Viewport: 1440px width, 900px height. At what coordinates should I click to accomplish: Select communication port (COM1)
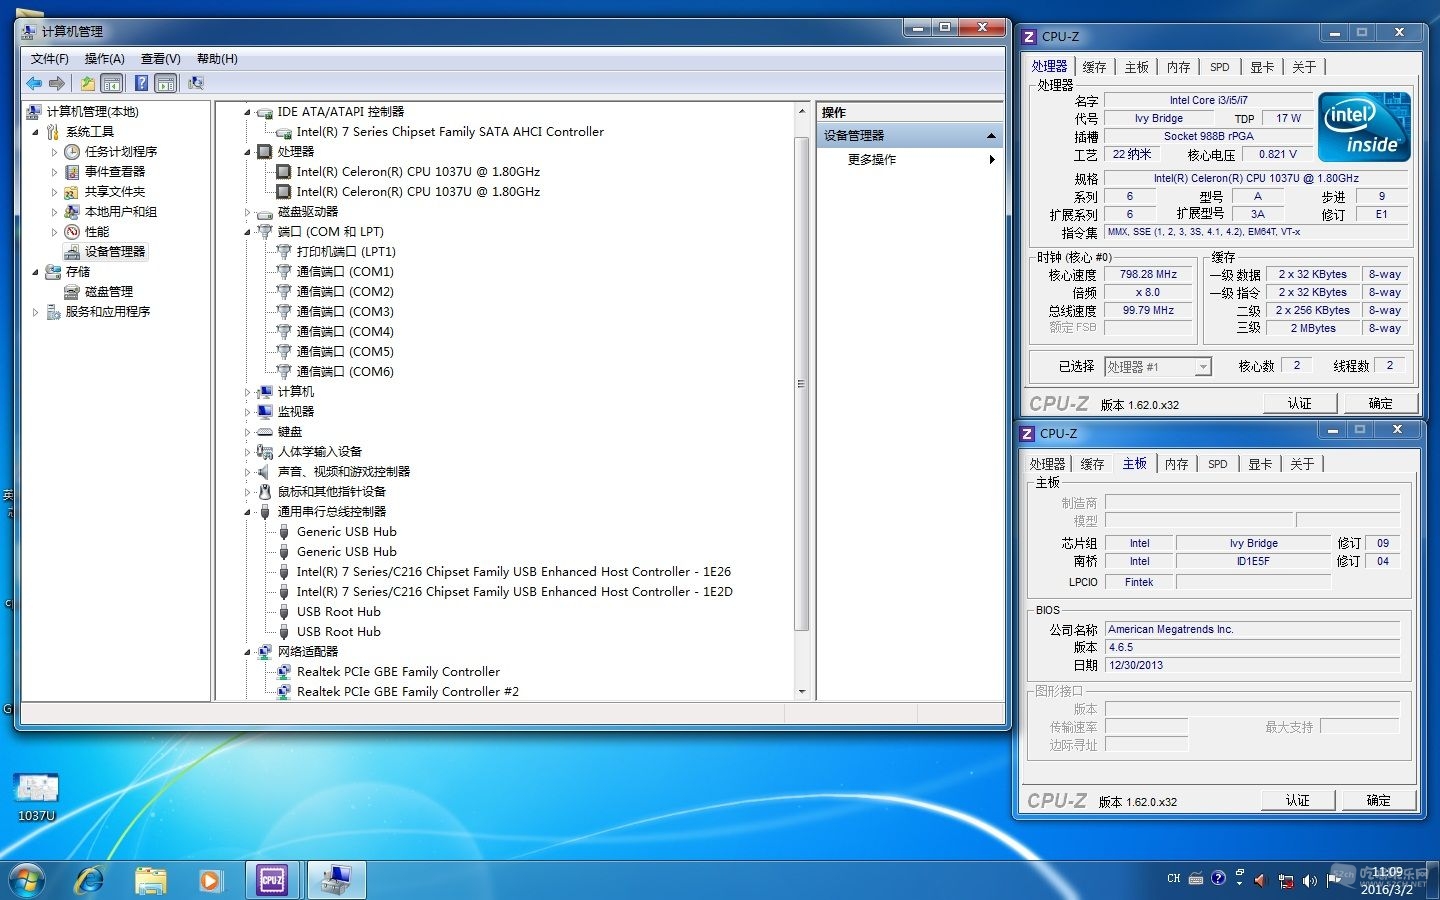(345, 272)
